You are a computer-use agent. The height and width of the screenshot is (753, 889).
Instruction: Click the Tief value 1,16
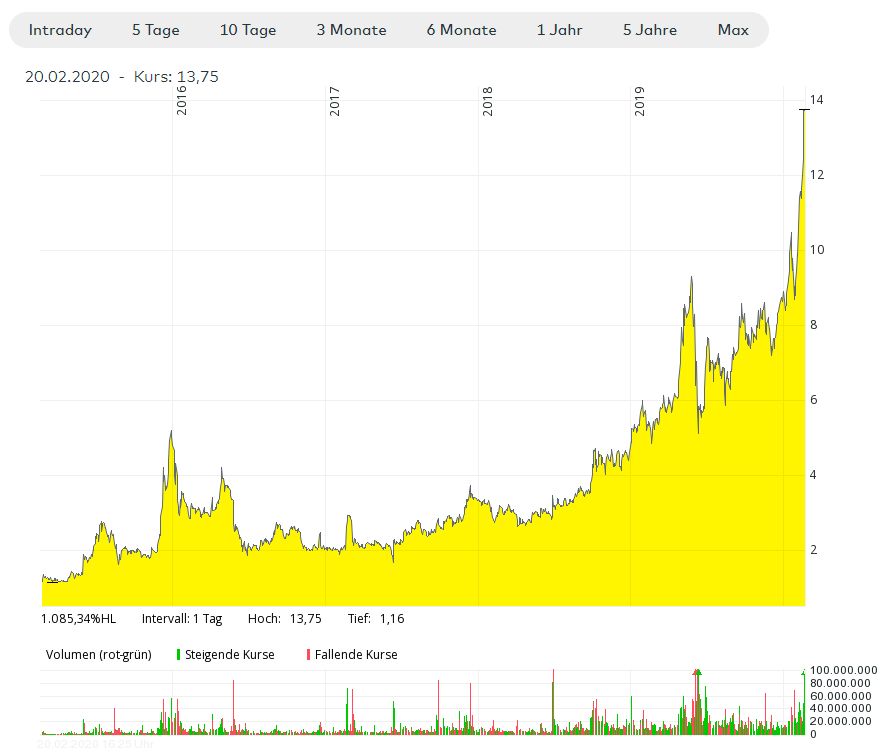pyautogui.click(x=391, y=618)
